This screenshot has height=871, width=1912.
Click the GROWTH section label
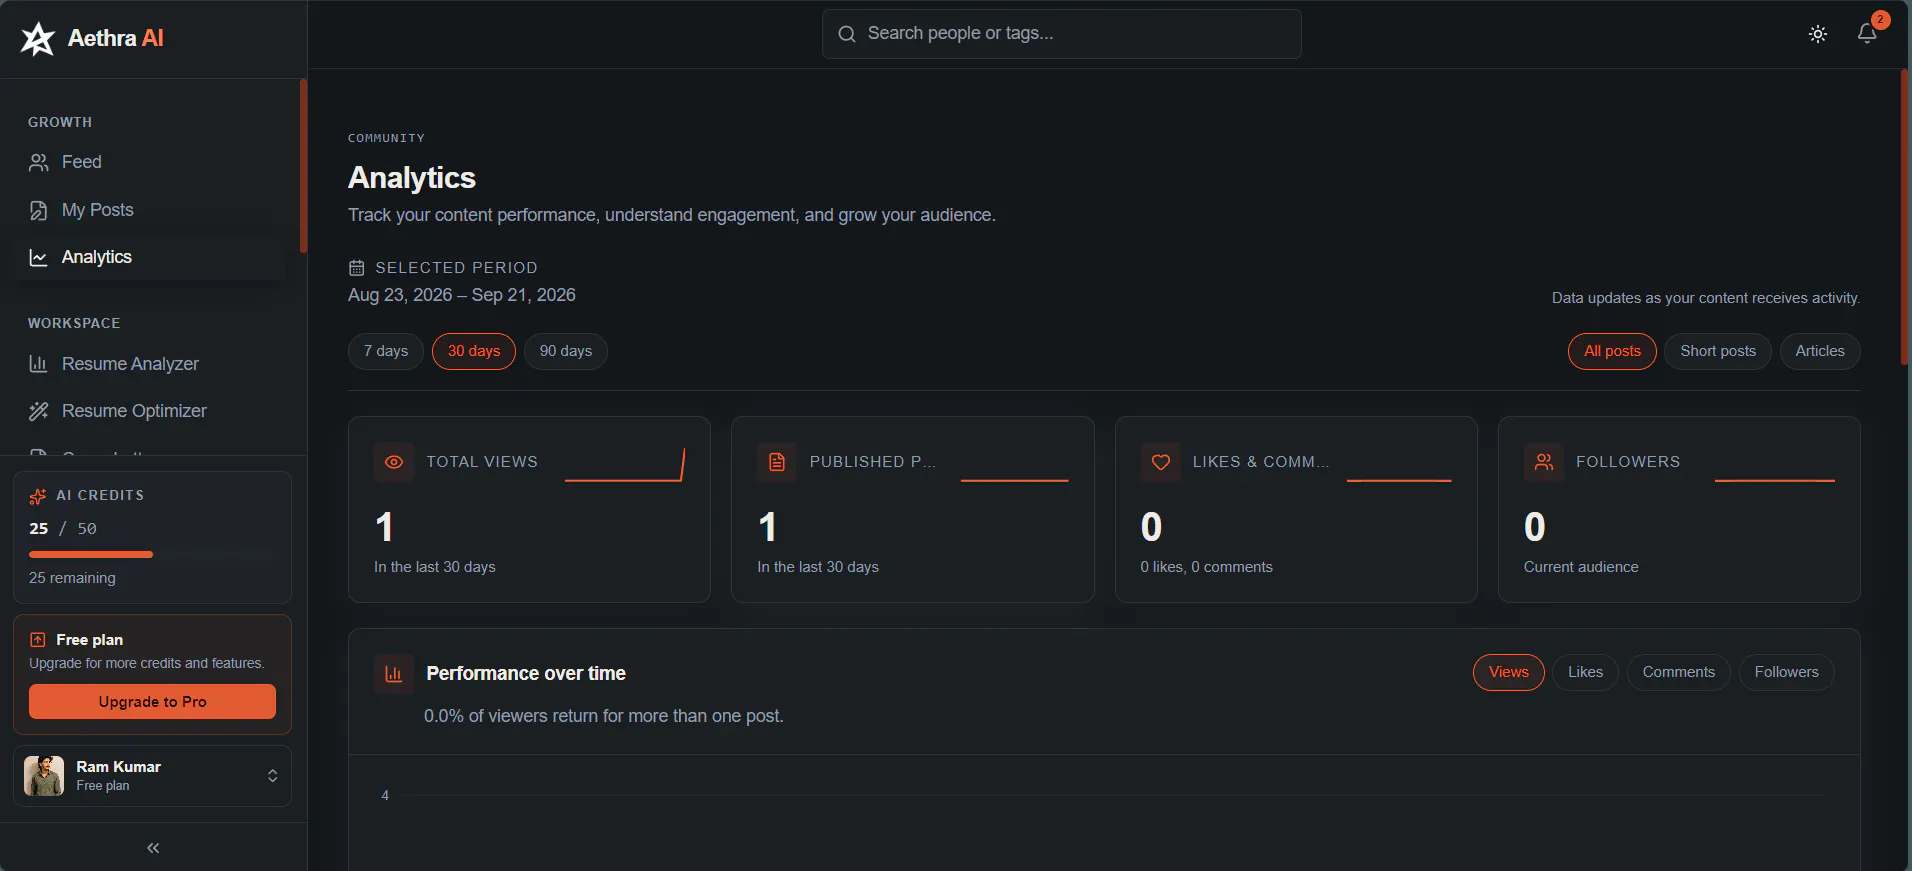[x=60, y=122]
